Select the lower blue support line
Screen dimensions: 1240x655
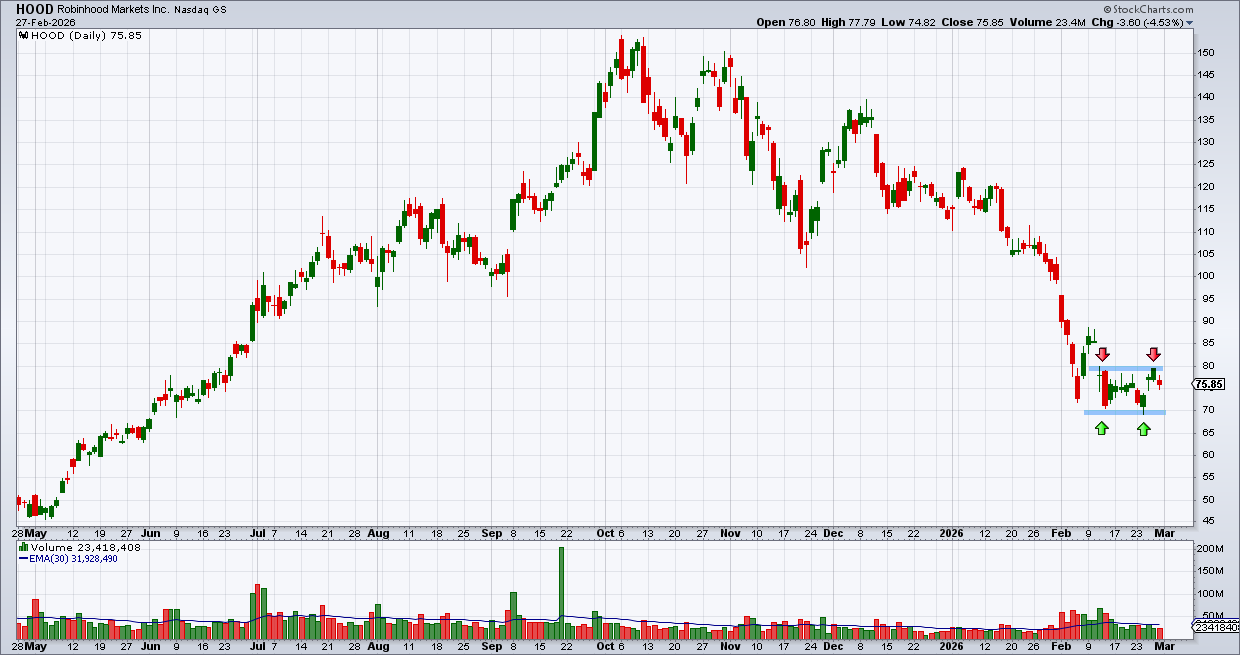coord(1125,412)
